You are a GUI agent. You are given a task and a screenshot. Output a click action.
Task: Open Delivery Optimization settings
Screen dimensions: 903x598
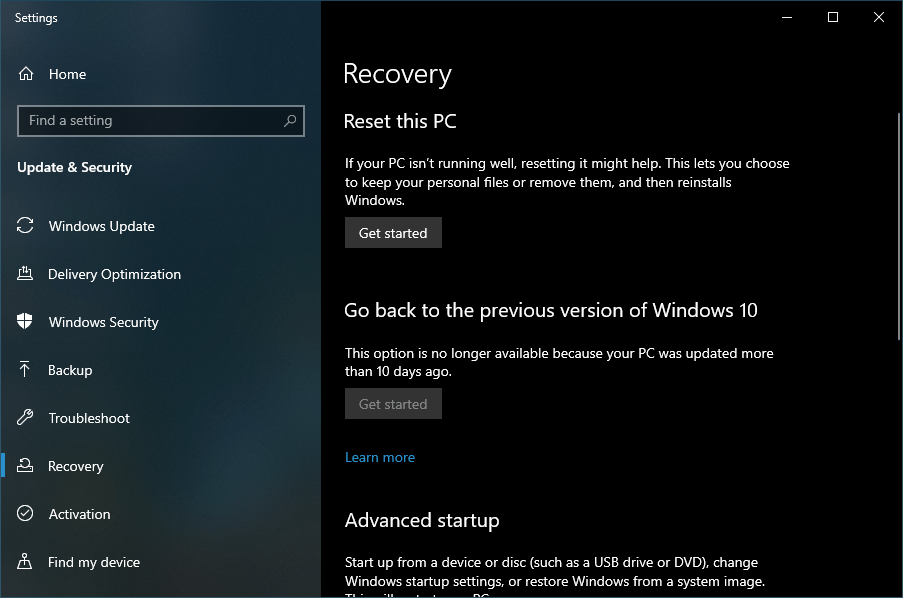tap(114, 274)
